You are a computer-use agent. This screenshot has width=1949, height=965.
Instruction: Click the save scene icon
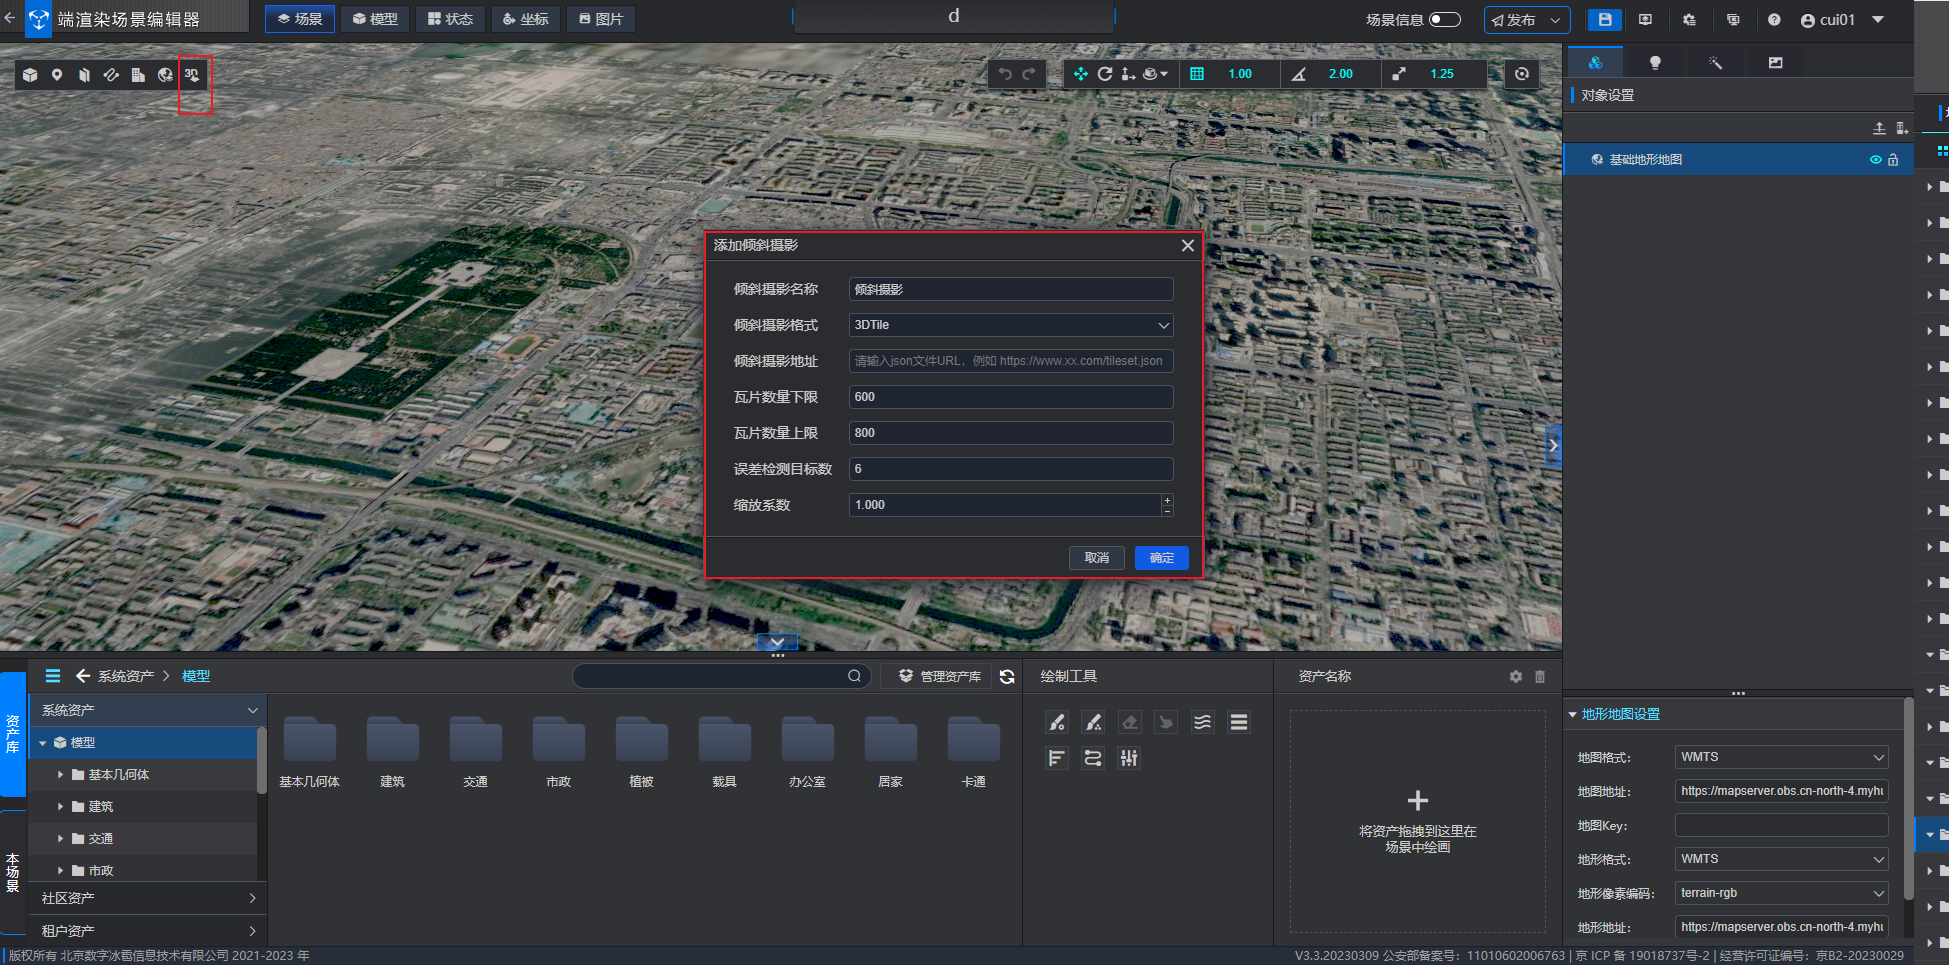(1605, 20)
